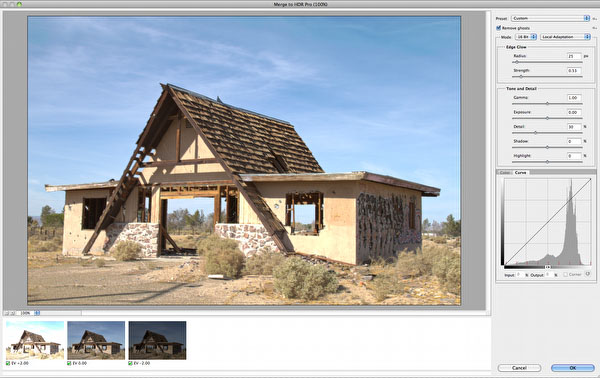Open the 16 Bit mode dropdown
The height and width of the screenshot is (378, 600).
click(526, 37)
